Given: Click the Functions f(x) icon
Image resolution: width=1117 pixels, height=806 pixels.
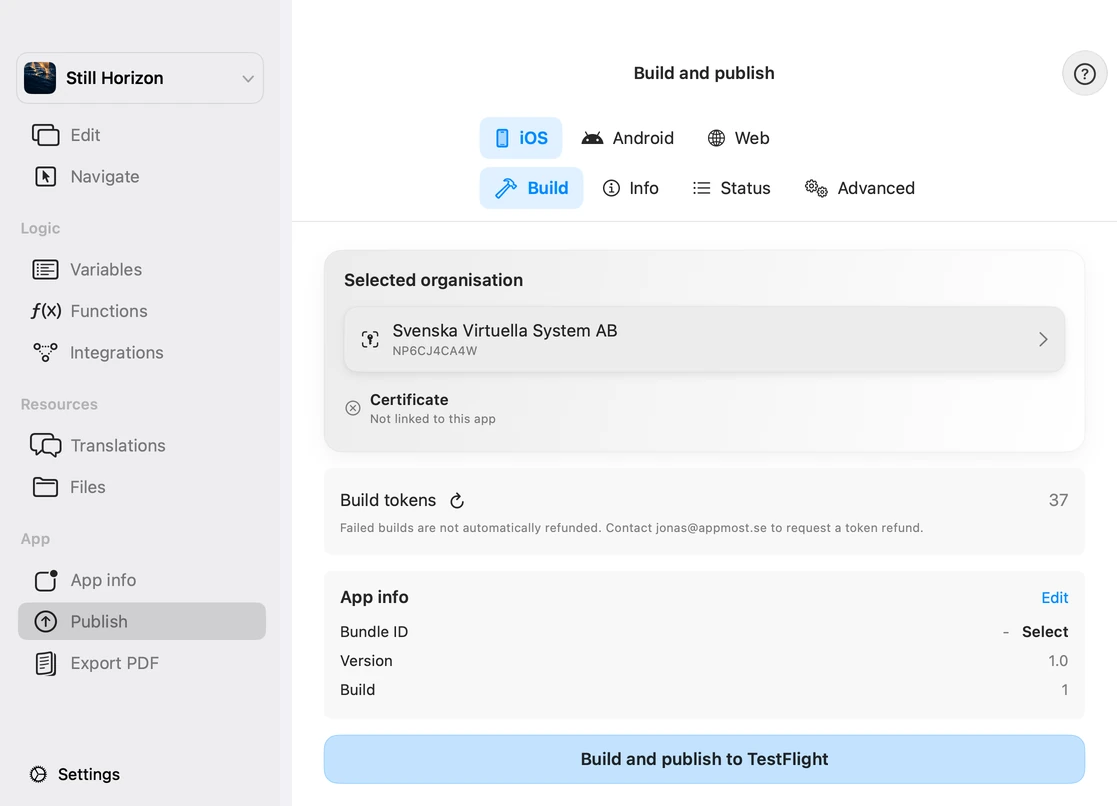Looking at the screenshot, I should pyautogui.click(x=46, y=311).
